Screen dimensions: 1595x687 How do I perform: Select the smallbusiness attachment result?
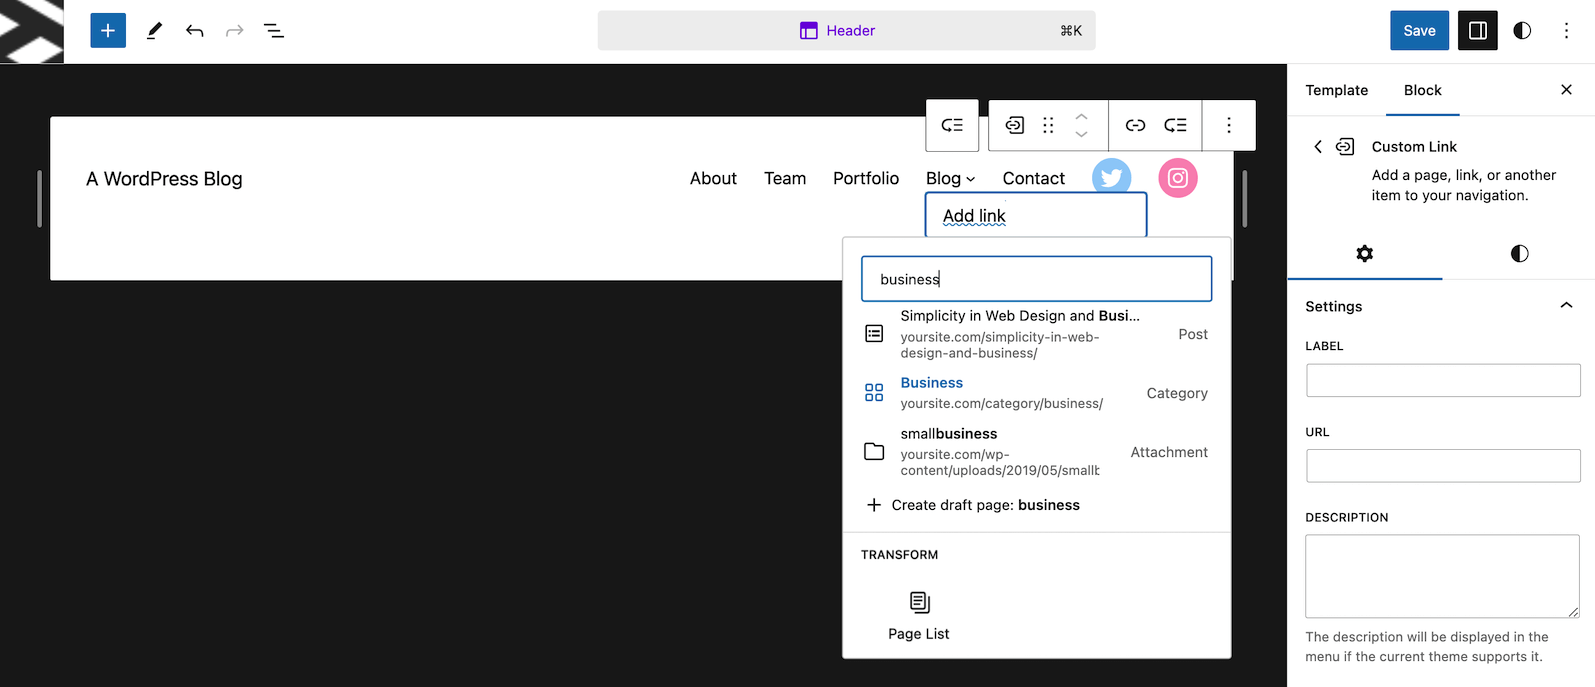(x=1037, y=452)
